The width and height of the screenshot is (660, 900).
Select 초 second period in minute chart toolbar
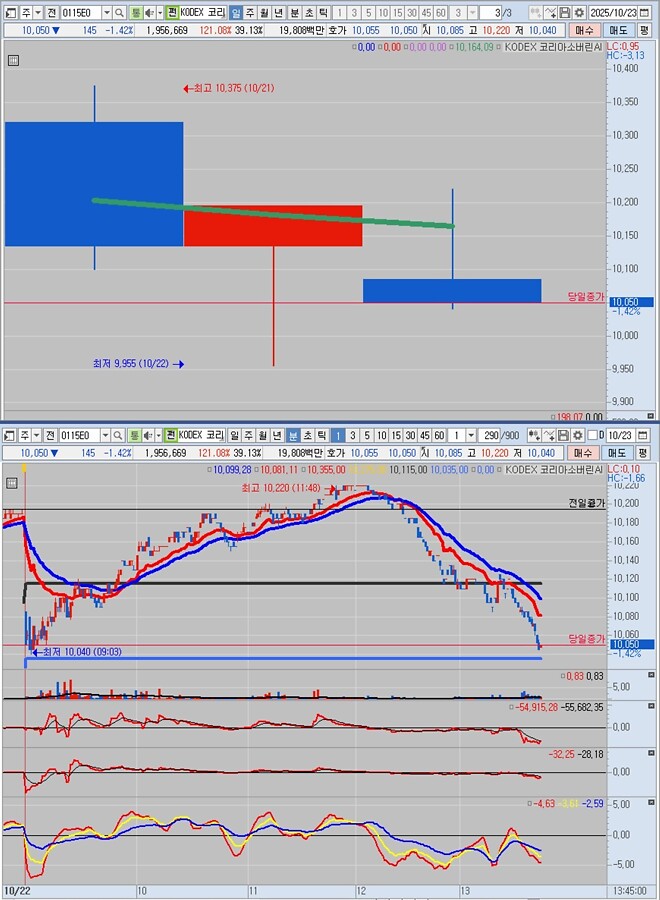307,435
